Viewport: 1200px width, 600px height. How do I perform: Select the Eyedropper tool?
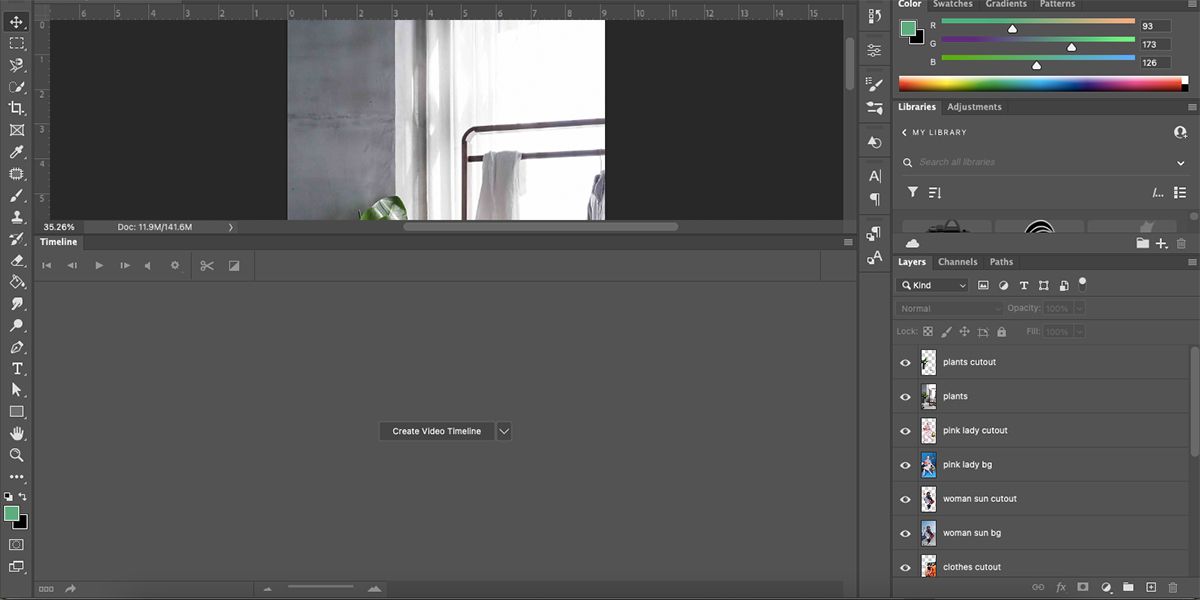(17, 152)
